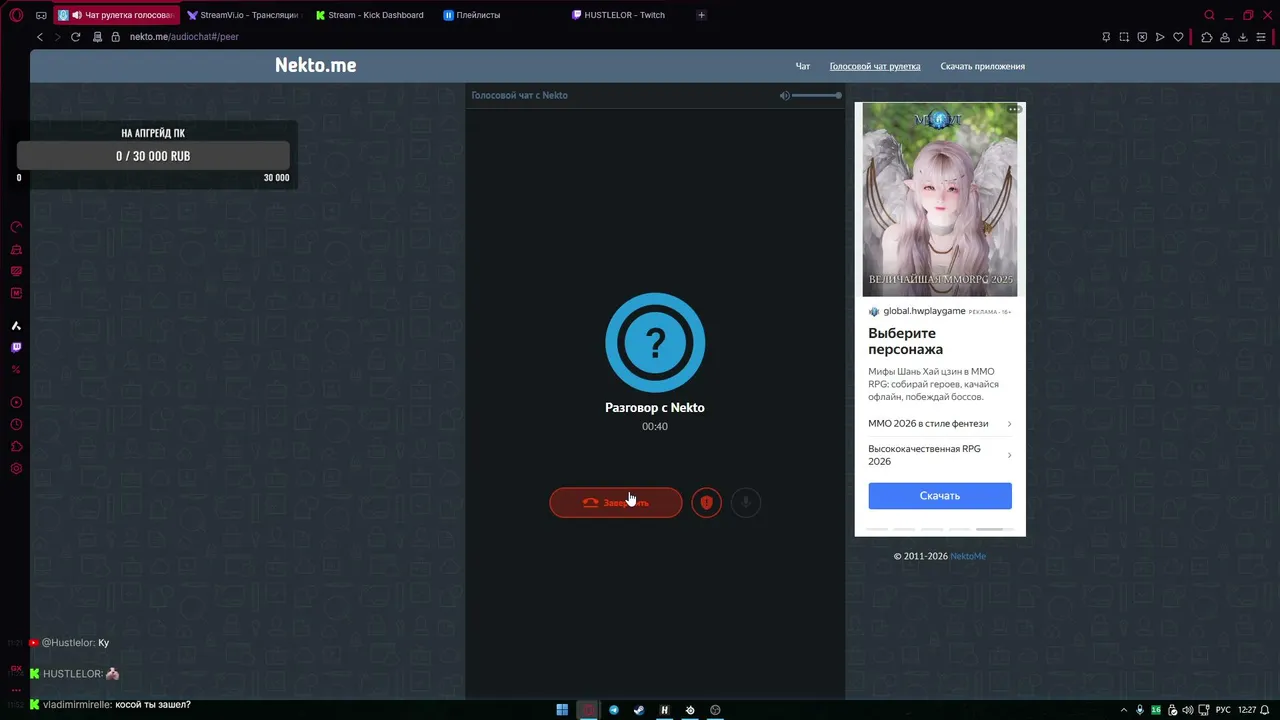Click the question mark avatar circle

[x=655, y=343]
